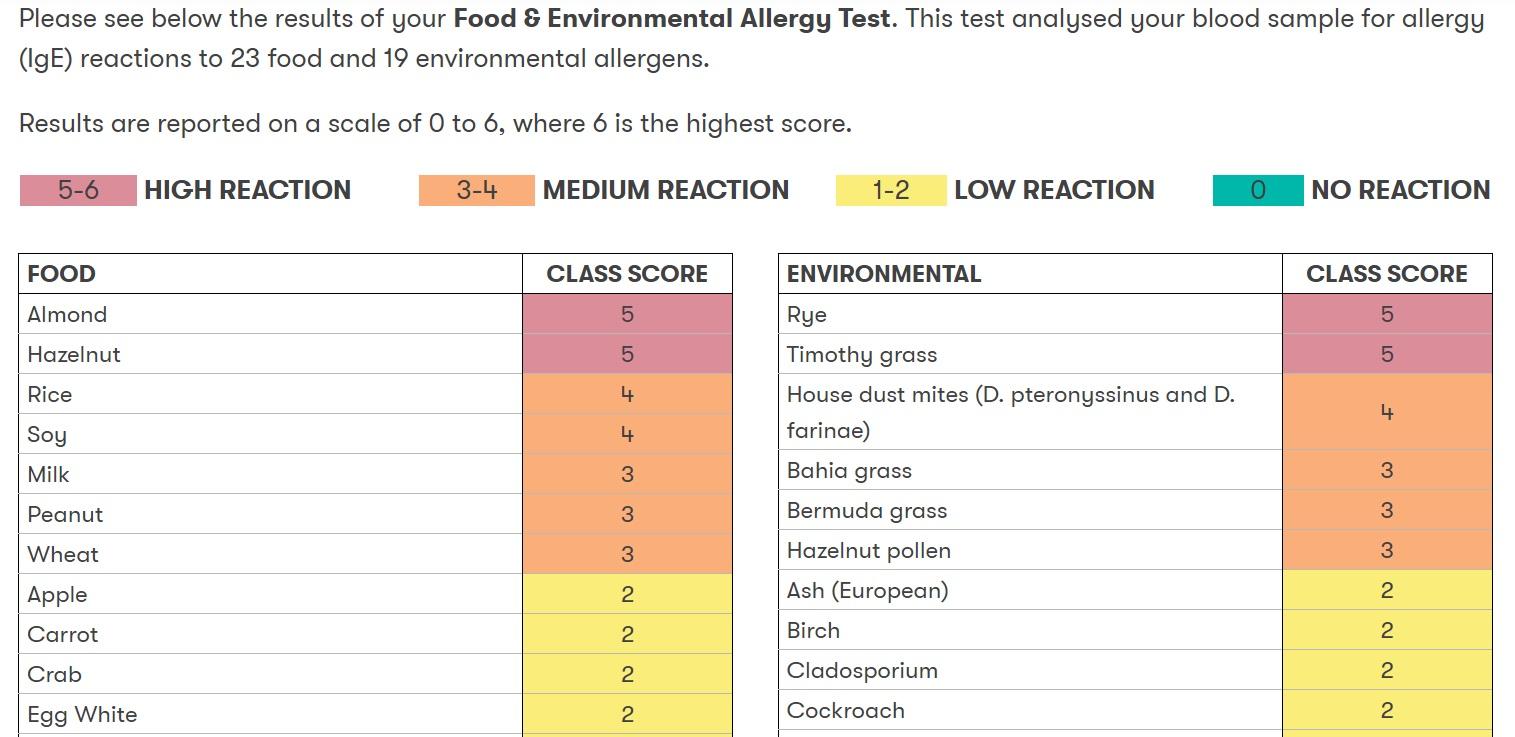The height and width of the screenshot is (737, 1515).
Task: Click the Soy row label
Action: [47, 435]
